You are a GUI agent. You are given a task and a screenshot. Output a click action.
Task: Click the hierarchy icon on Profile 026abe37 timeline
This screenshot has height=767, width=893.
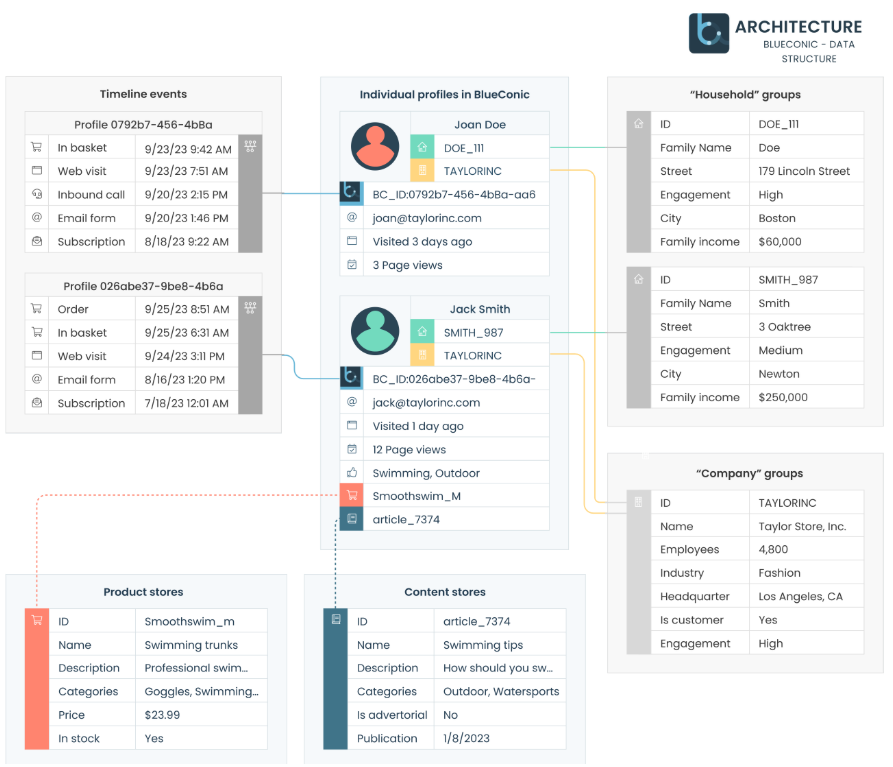pyautogui.click(x=250, y=308)
